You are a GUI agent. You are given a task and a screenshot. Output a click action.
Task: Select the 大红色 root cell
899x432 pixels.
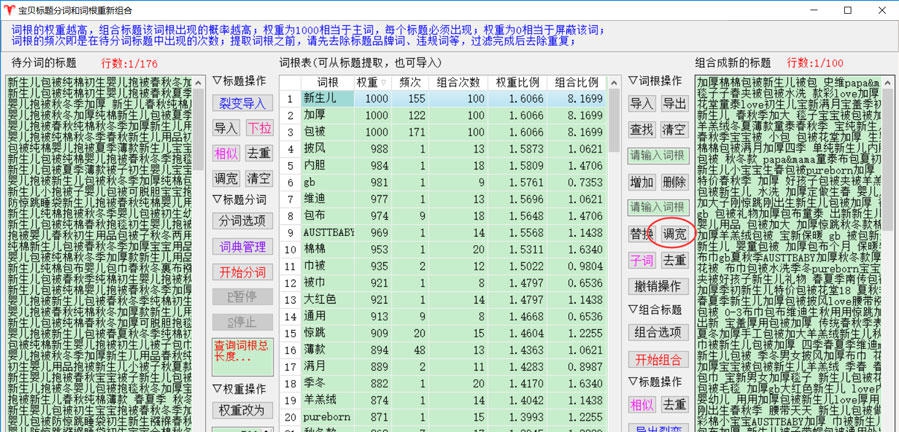tap(327, 299)
